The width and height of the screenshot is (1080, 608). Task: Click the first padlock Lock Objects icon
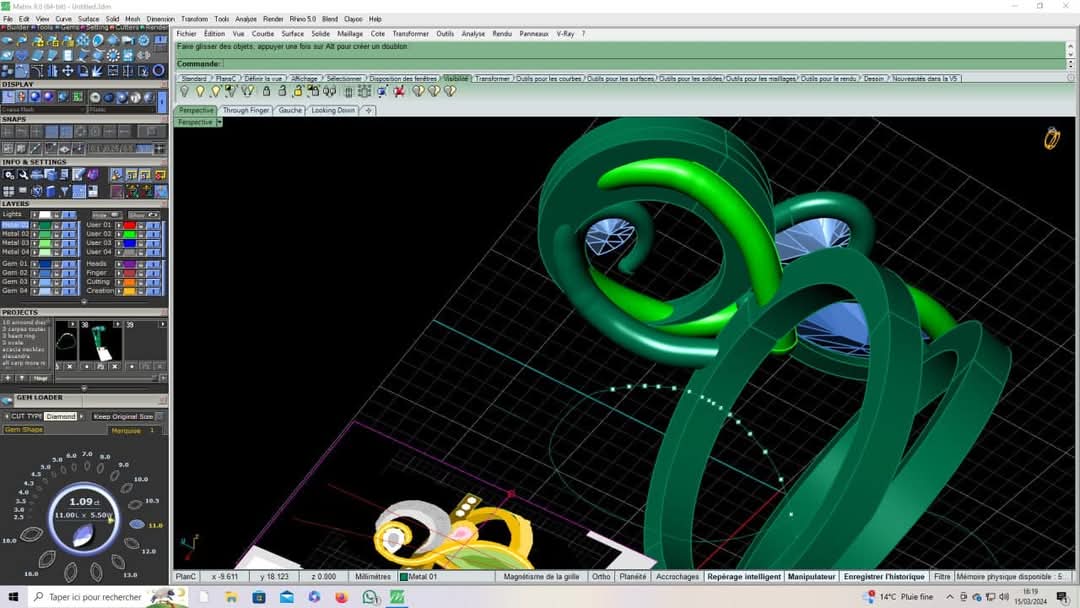point(266,91)
